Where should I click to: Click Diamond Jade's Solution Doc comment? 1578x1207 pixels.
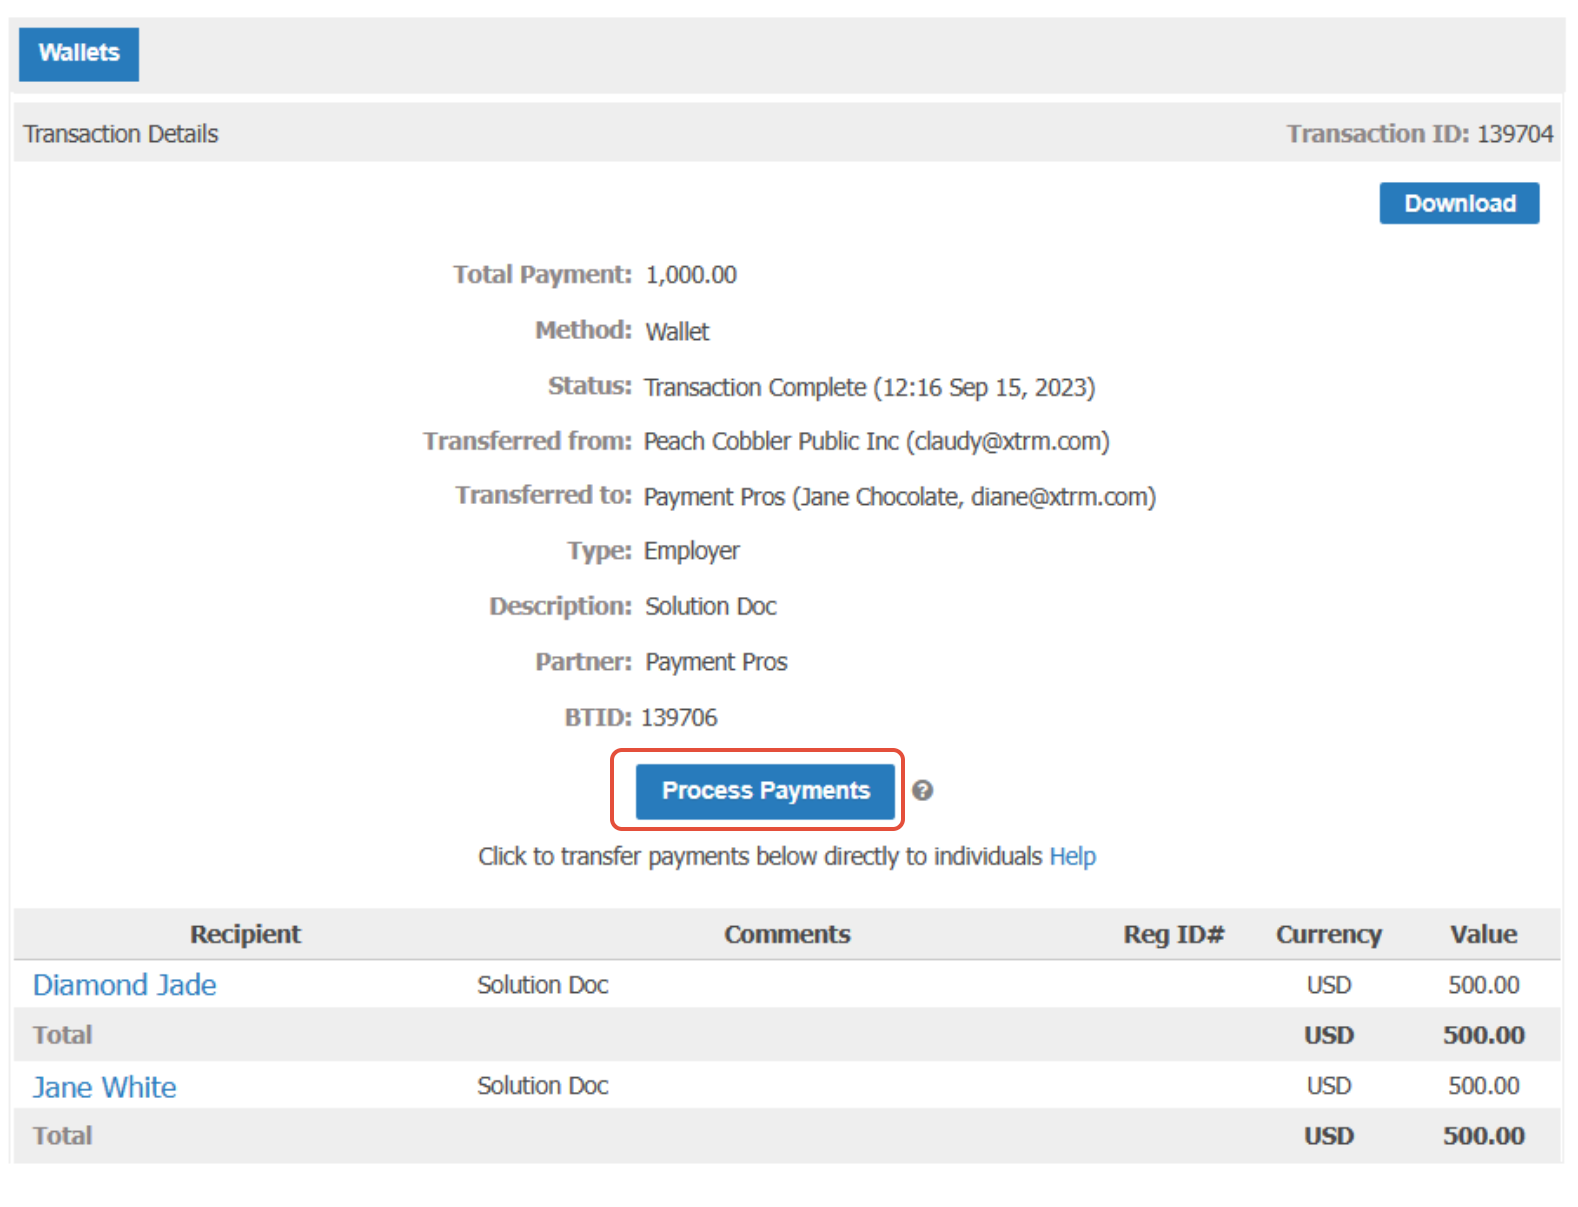click(543, 985)
